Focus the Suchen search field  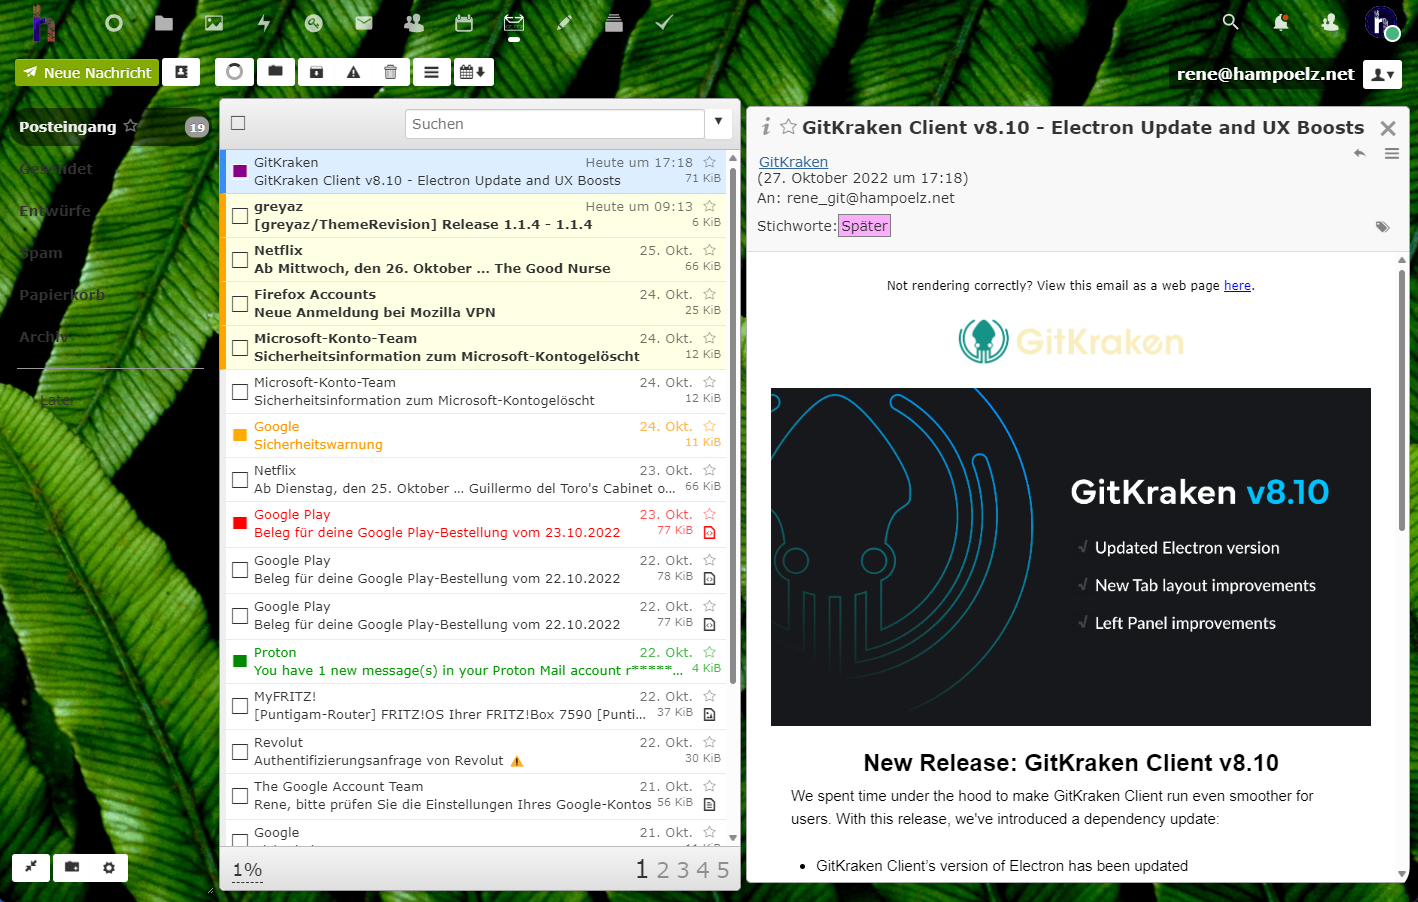[x=555, y=124]
